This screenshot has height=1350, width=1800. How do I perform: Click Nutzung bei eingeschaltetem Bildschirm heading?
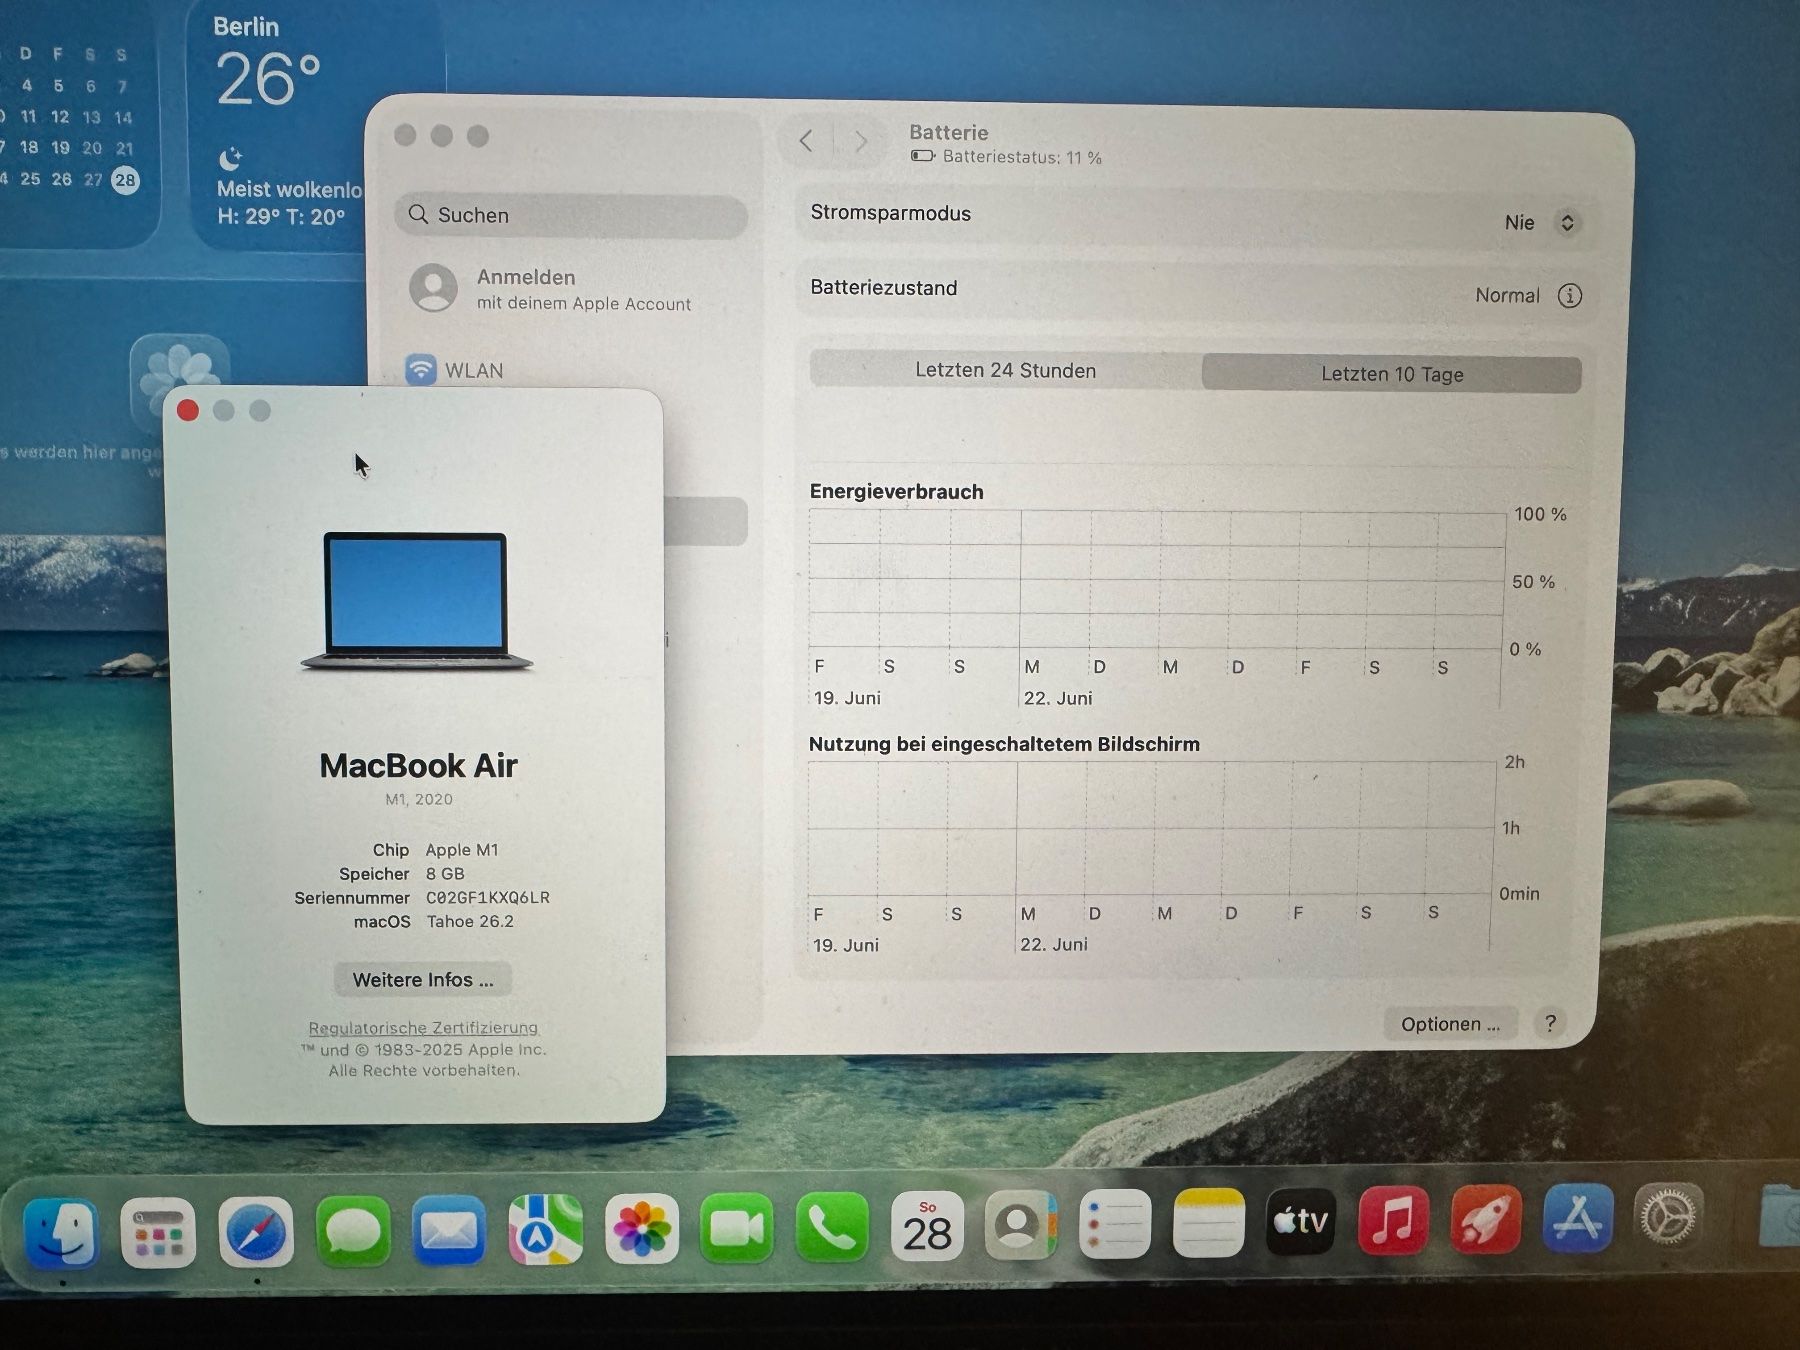click(x=1004, y=744)
